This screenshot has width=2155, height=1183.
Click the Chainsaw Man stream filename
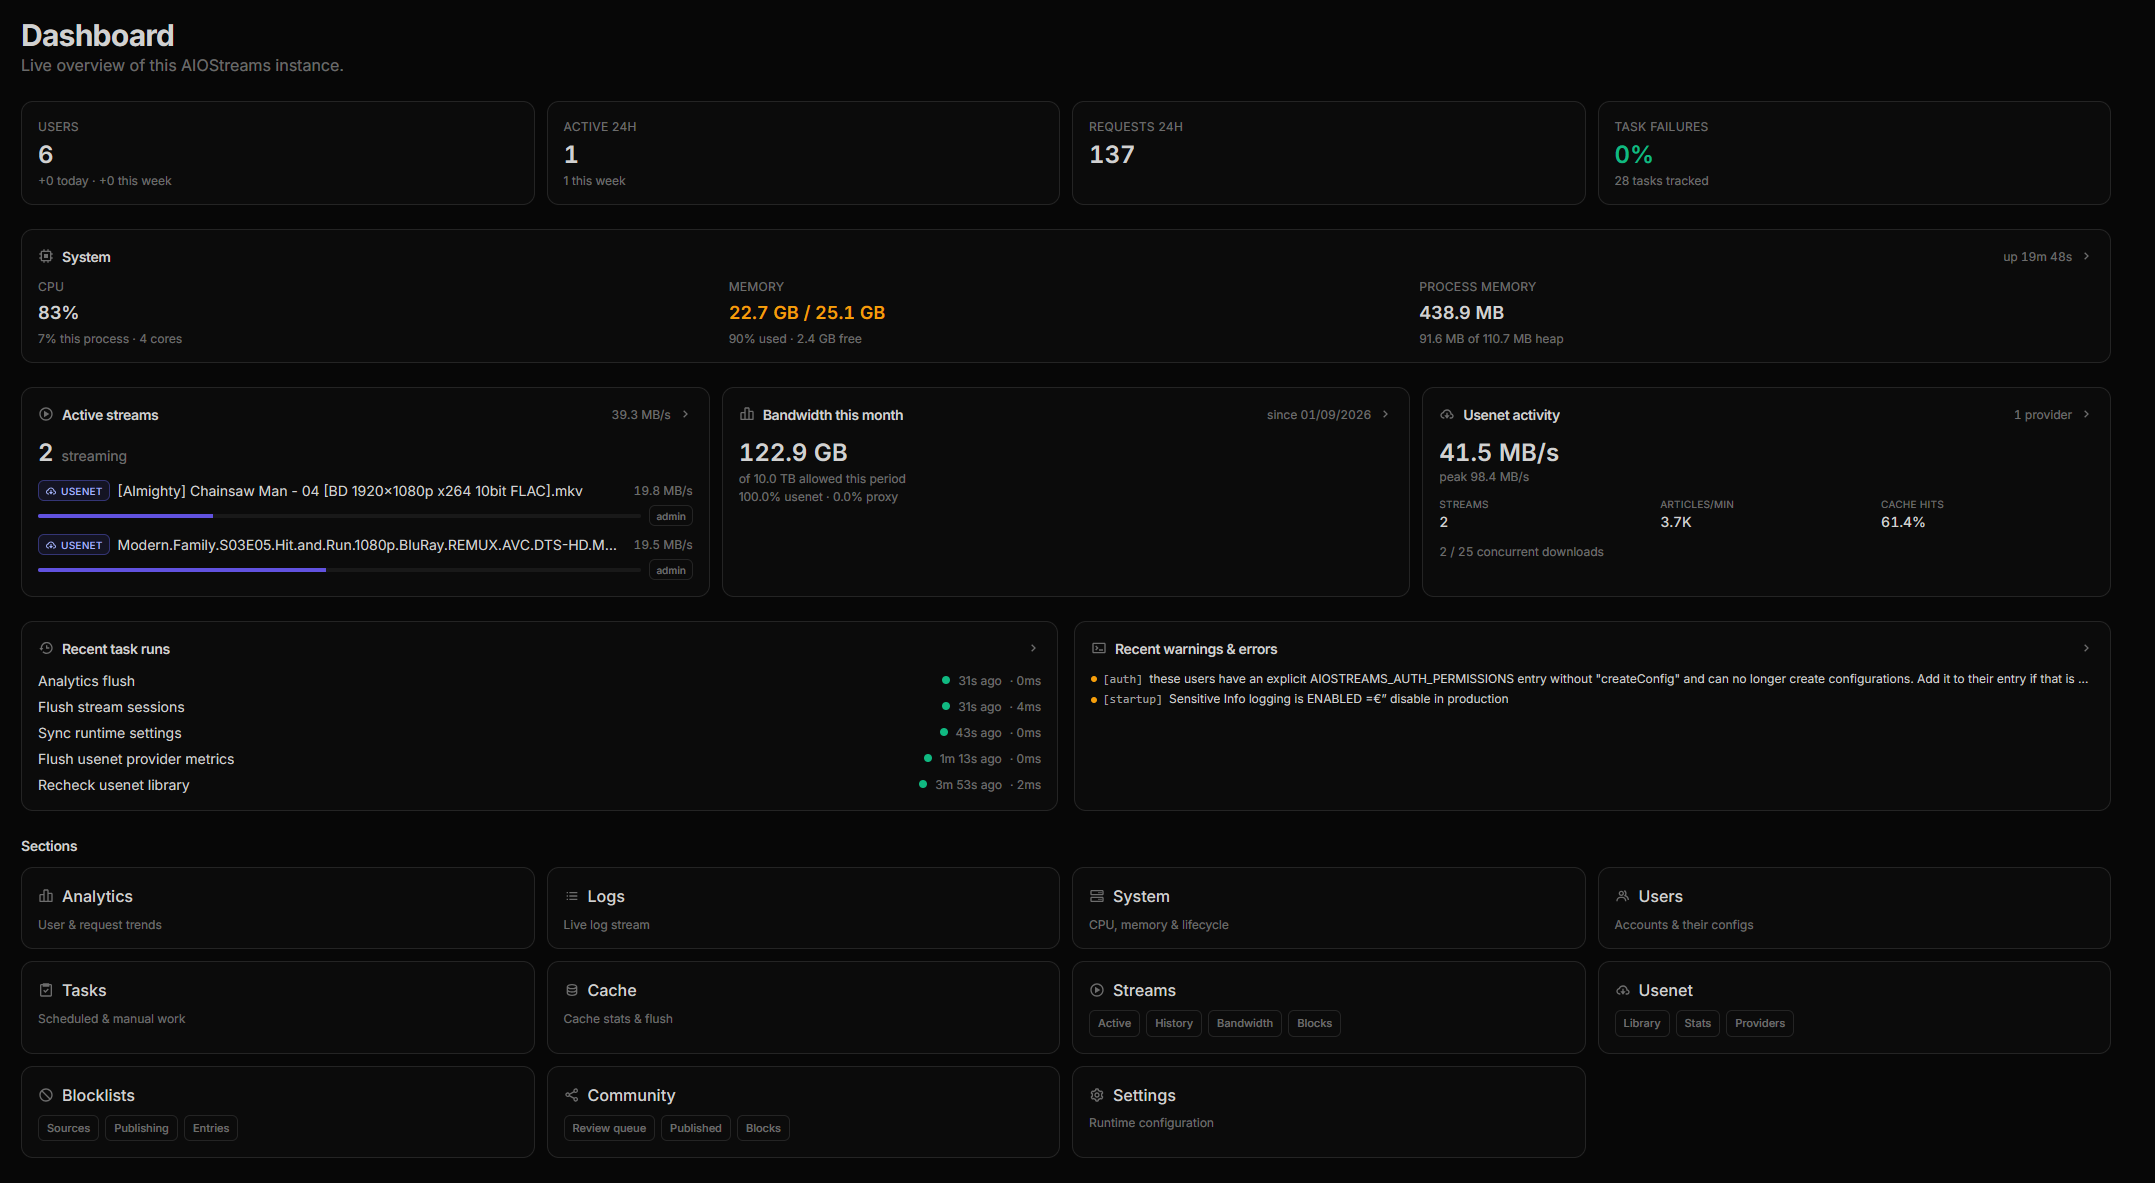pos(350,491)
